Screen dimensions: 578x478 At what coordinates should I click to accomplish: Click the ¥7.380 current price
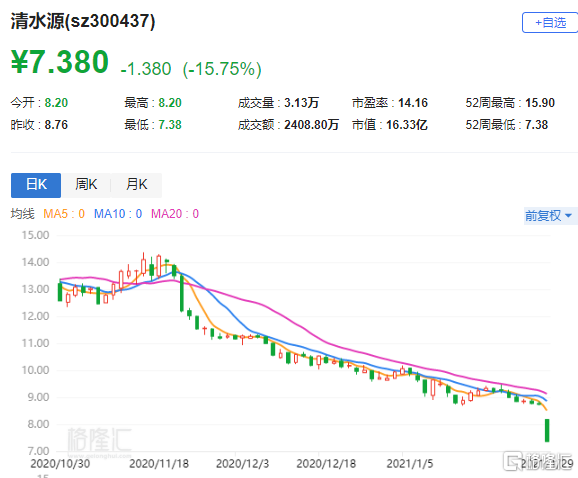(60, 62)
